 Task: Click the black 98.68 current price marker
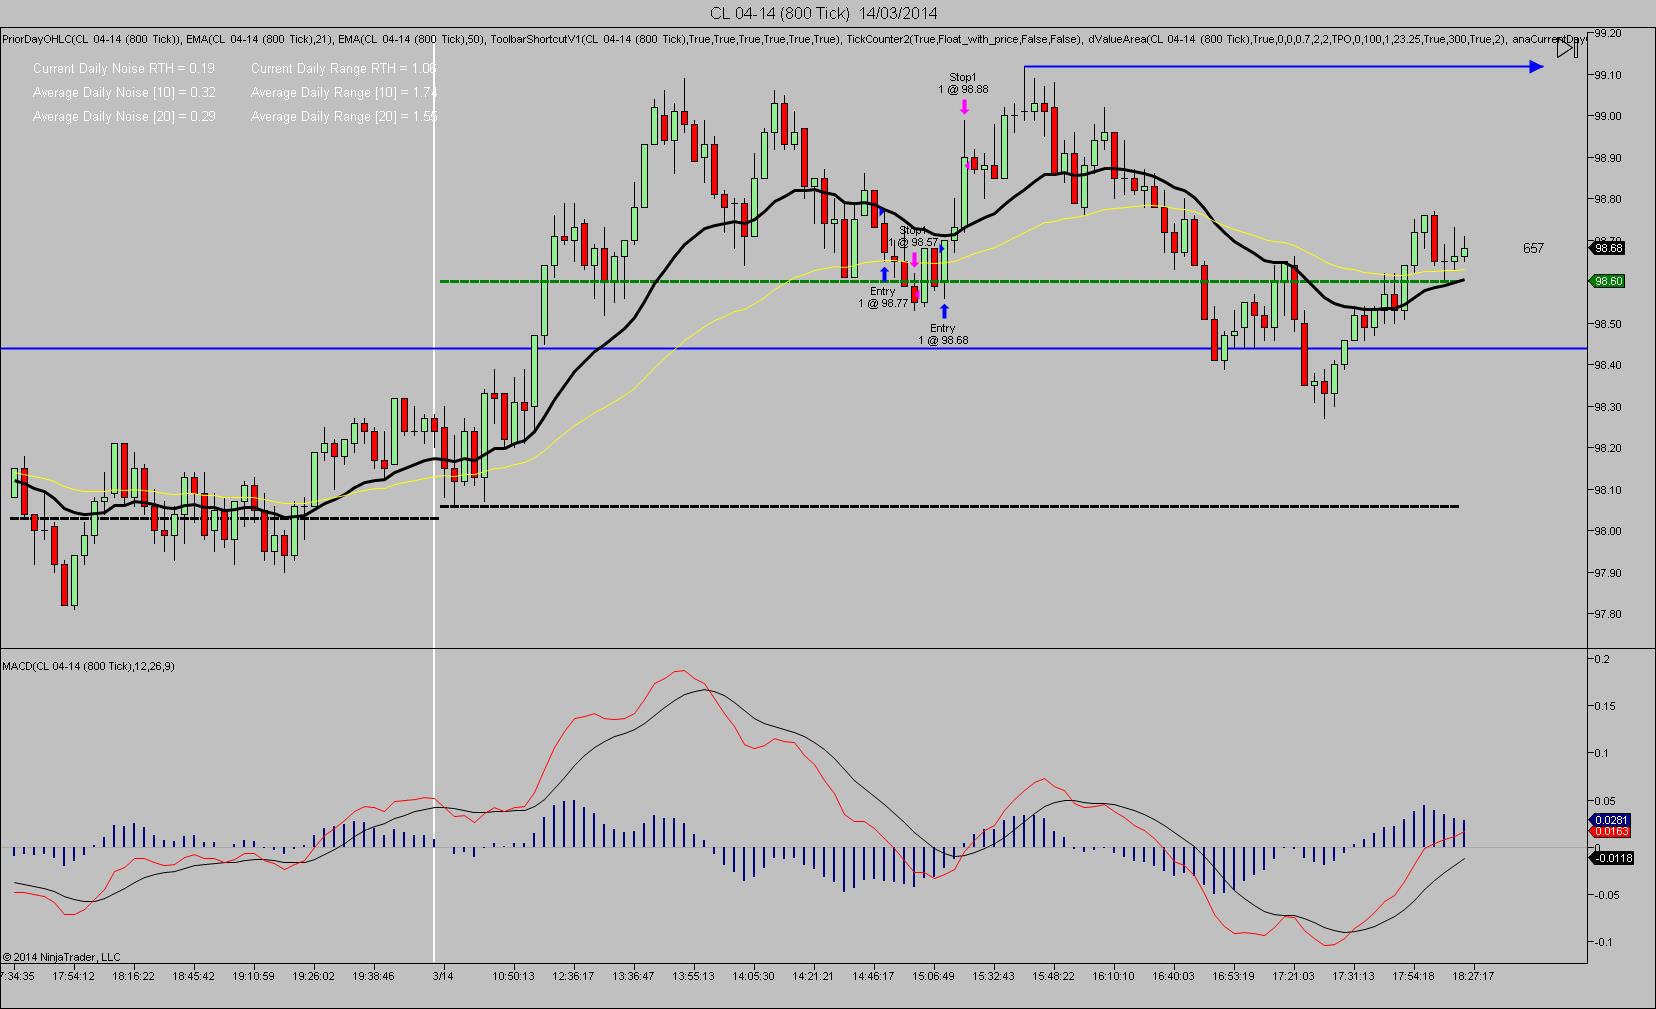(1608, 248)
